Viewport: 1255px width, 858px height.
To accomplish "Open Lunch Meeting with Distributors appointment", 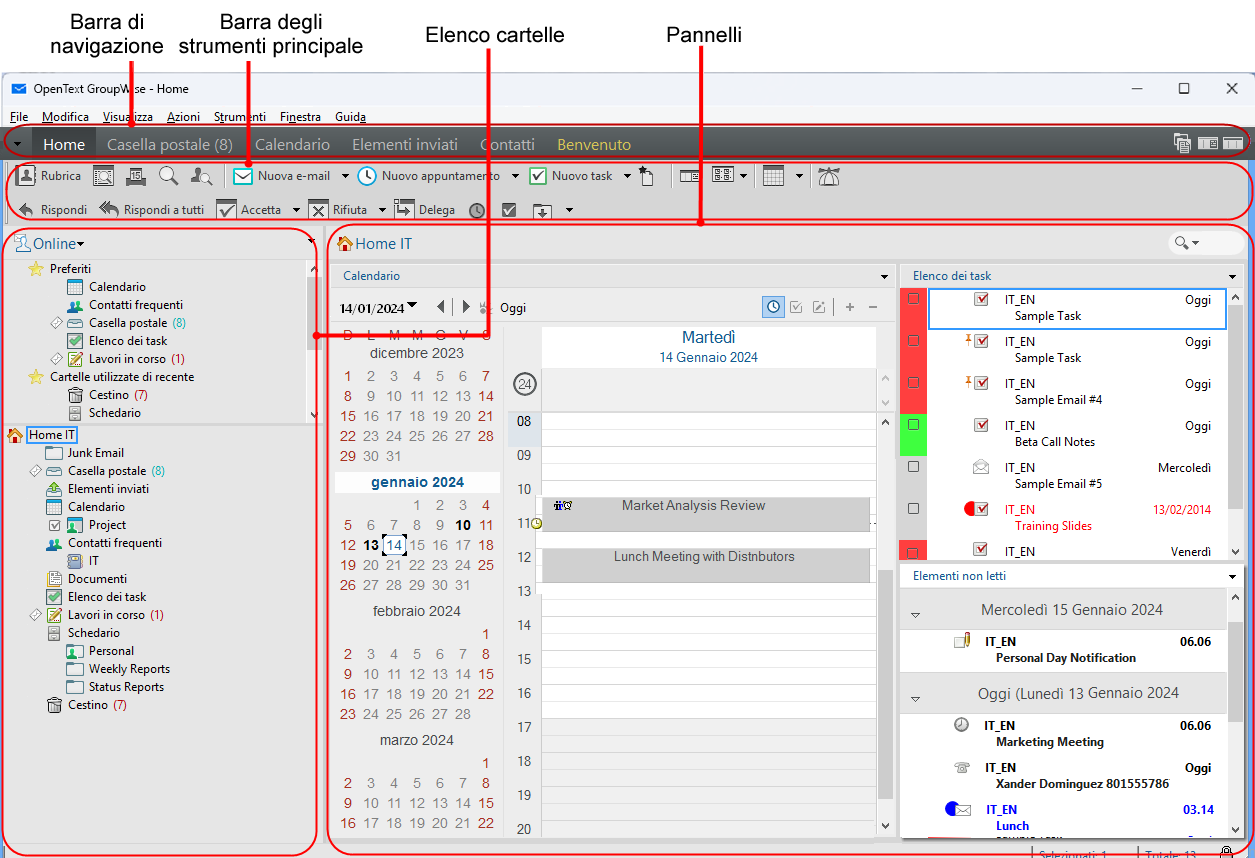I will [705, 565].
